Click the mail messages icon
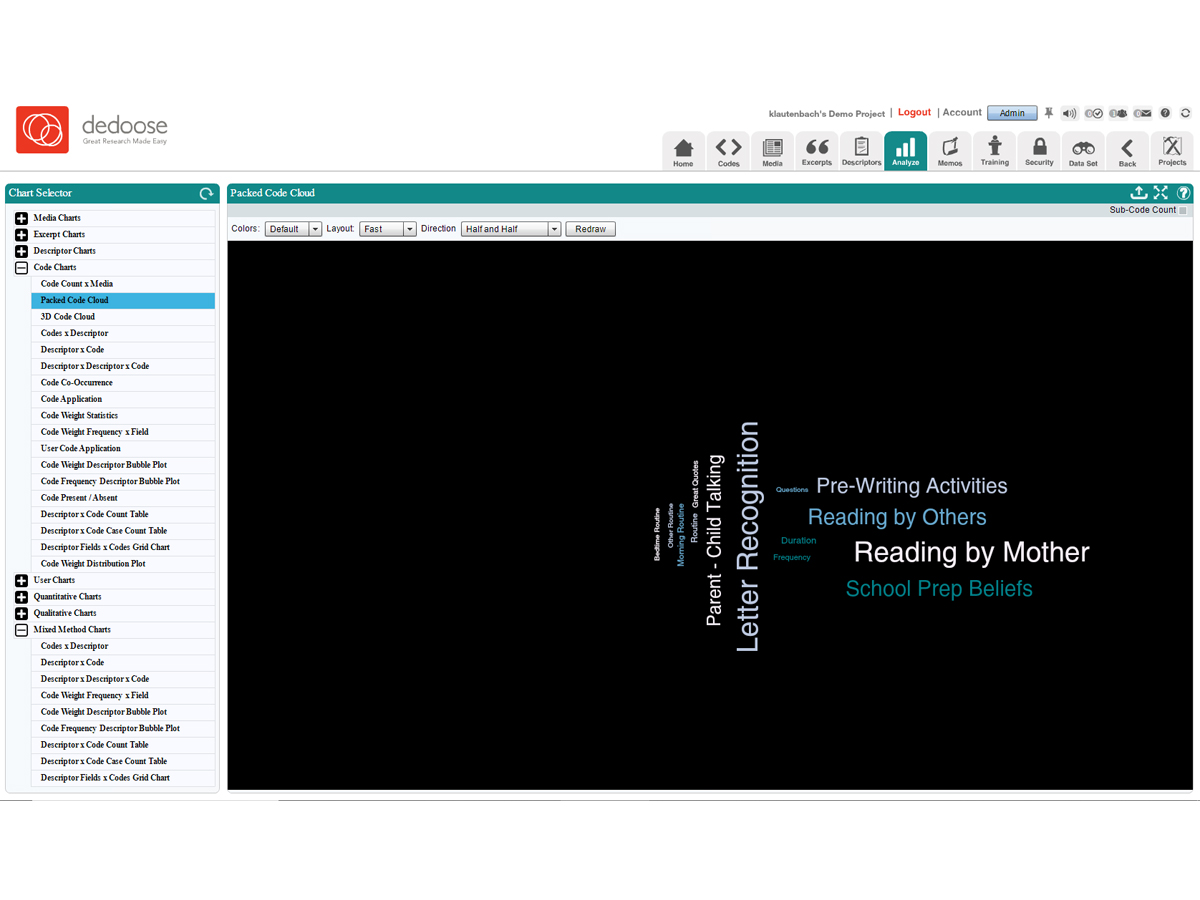Viewport: 1200px width, 900px height. click(1141, 113)
